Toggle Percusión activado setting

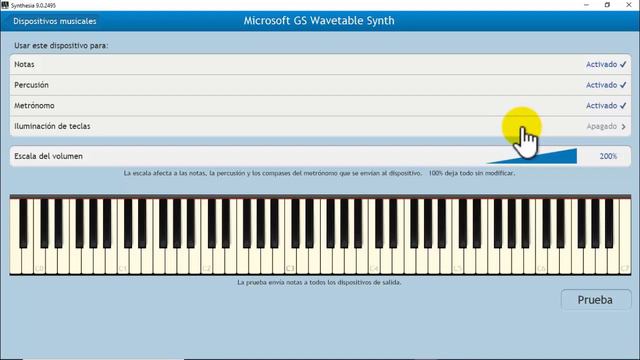pyautogui.click(x=320, y=85)
